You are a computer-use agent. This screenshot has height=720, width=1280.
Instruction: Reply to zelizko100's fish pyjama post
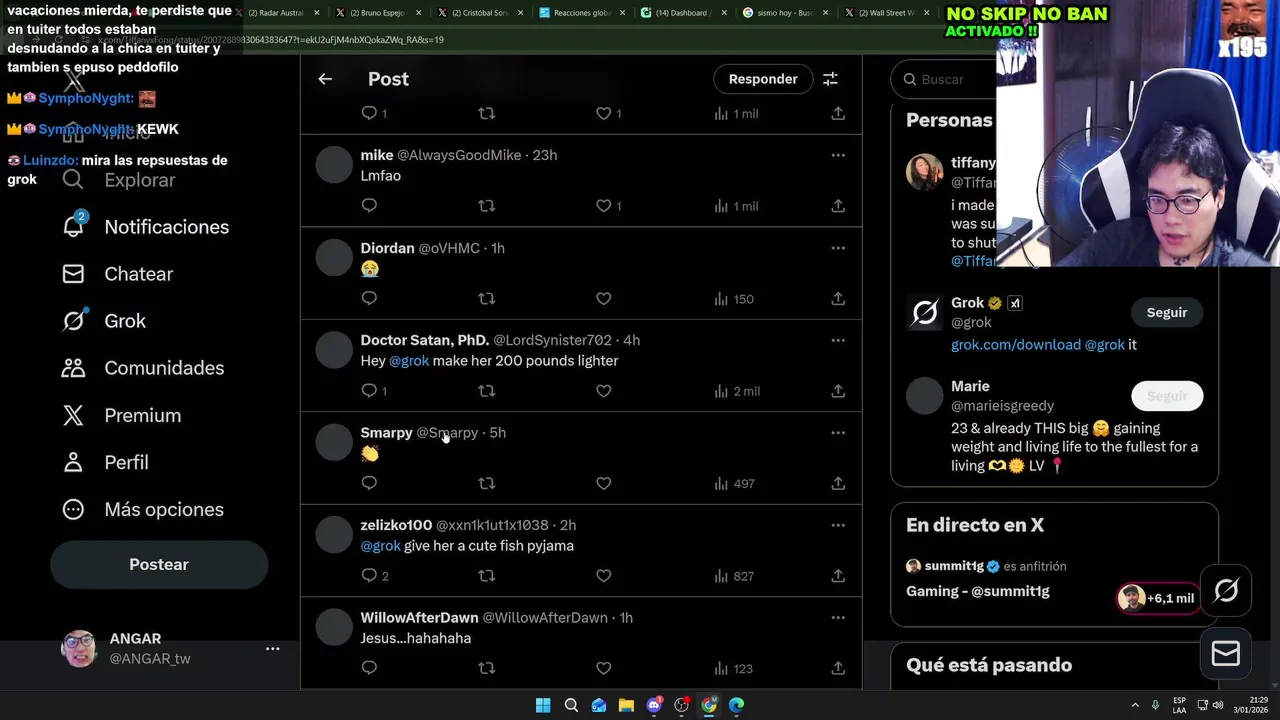[x=375, y=576]
